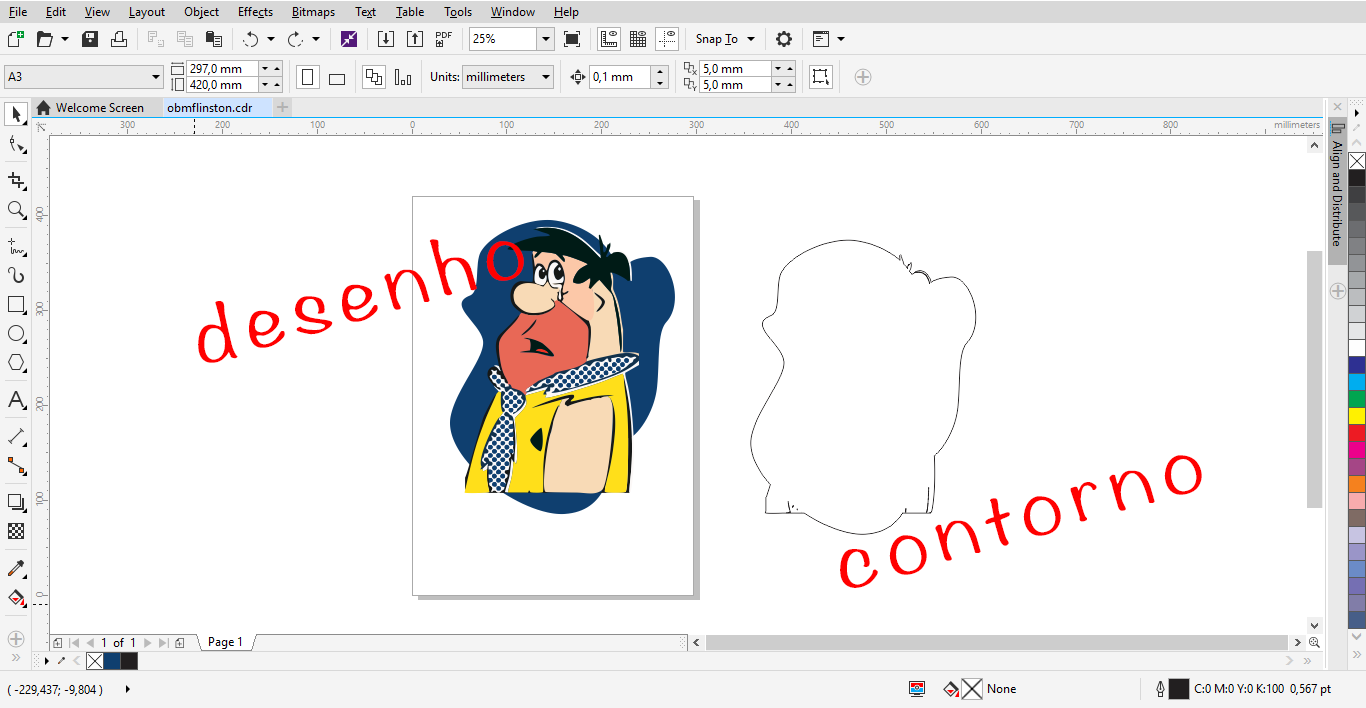Click the Full-screen preview icon
Image resolution: width=1366 pixels, height=708 pixels.
coord(572,39)
